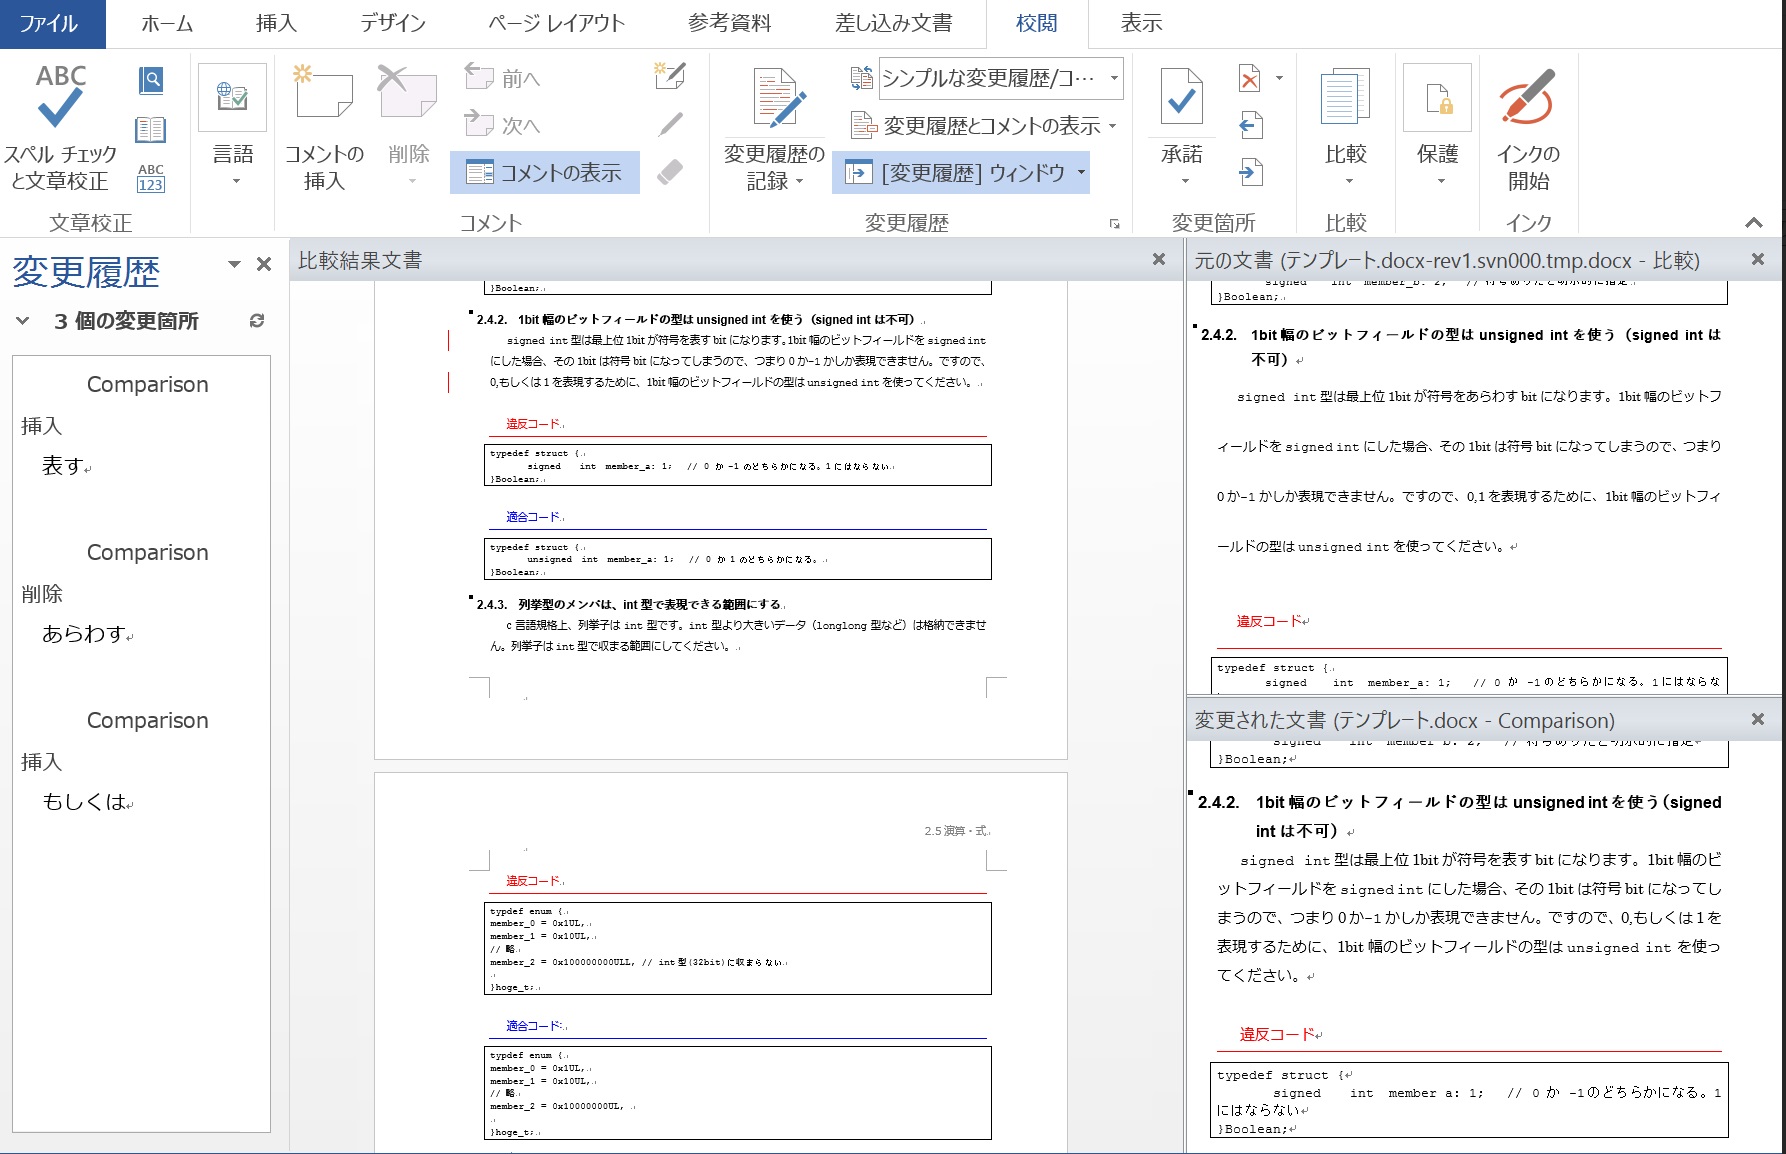Go to next comment (次へ)

(503, 125)
